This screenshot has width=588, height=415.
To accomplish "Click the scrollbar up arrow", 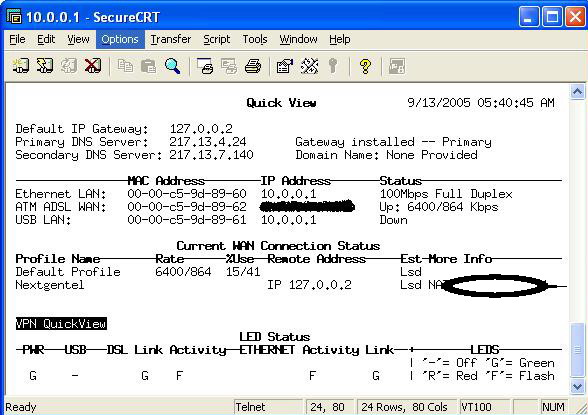I will (577, 92).
